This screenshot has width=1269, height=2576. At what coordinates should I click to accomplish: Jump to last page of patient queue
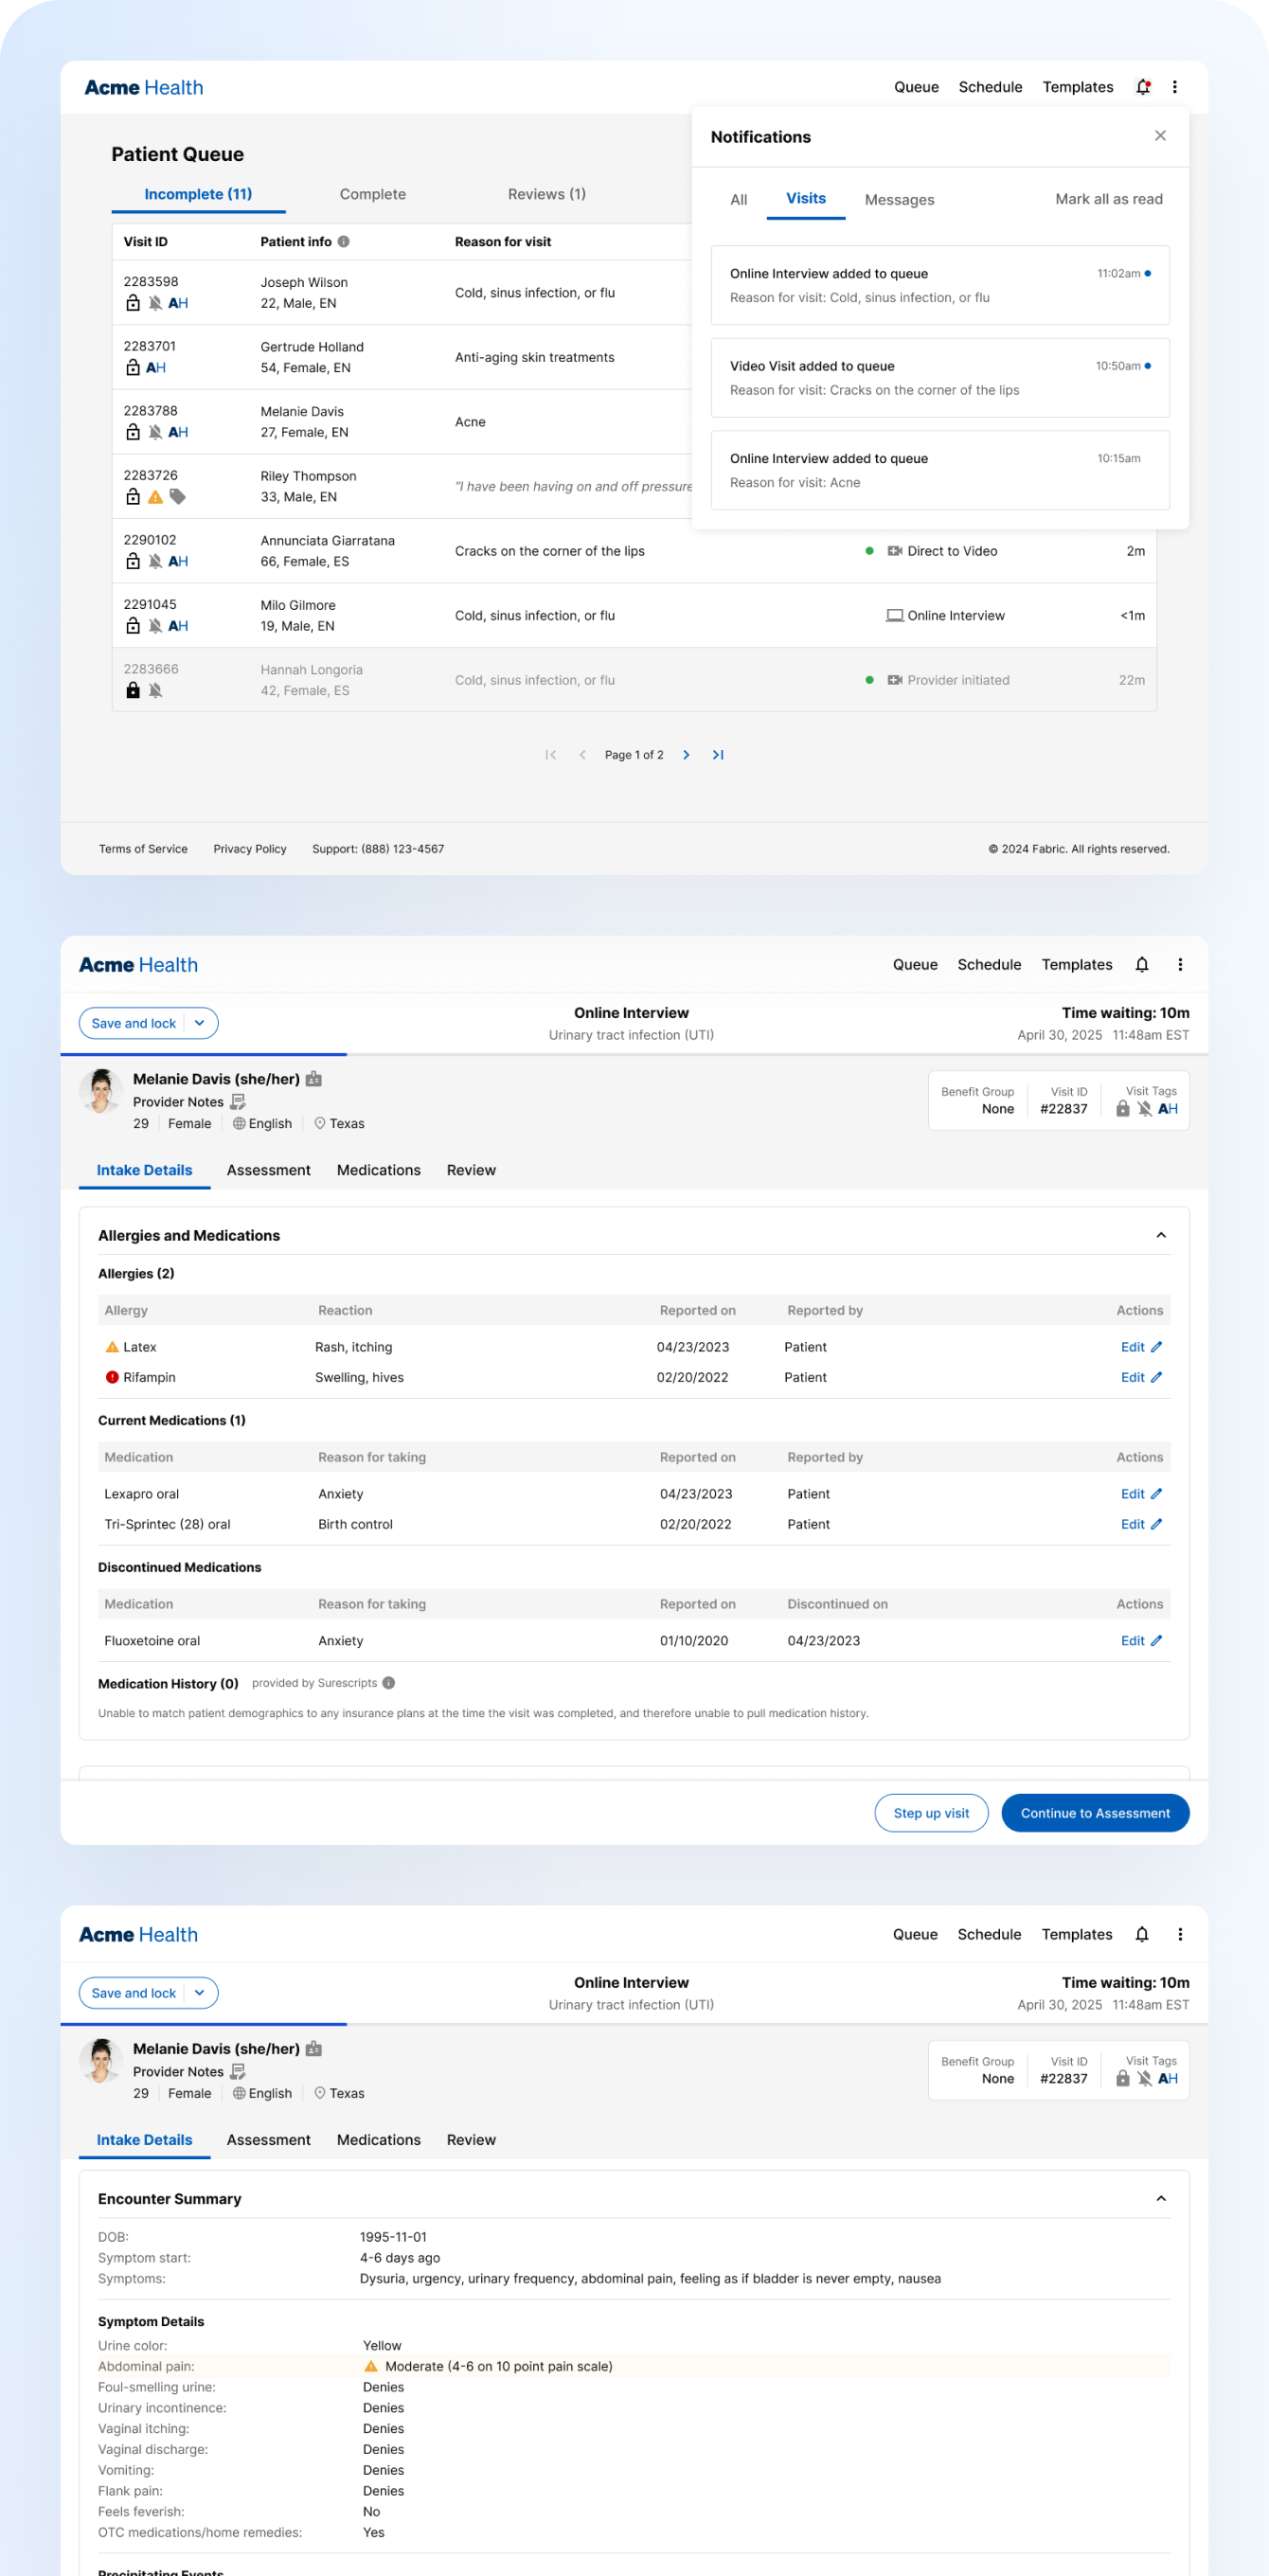[x=718, y=755]
